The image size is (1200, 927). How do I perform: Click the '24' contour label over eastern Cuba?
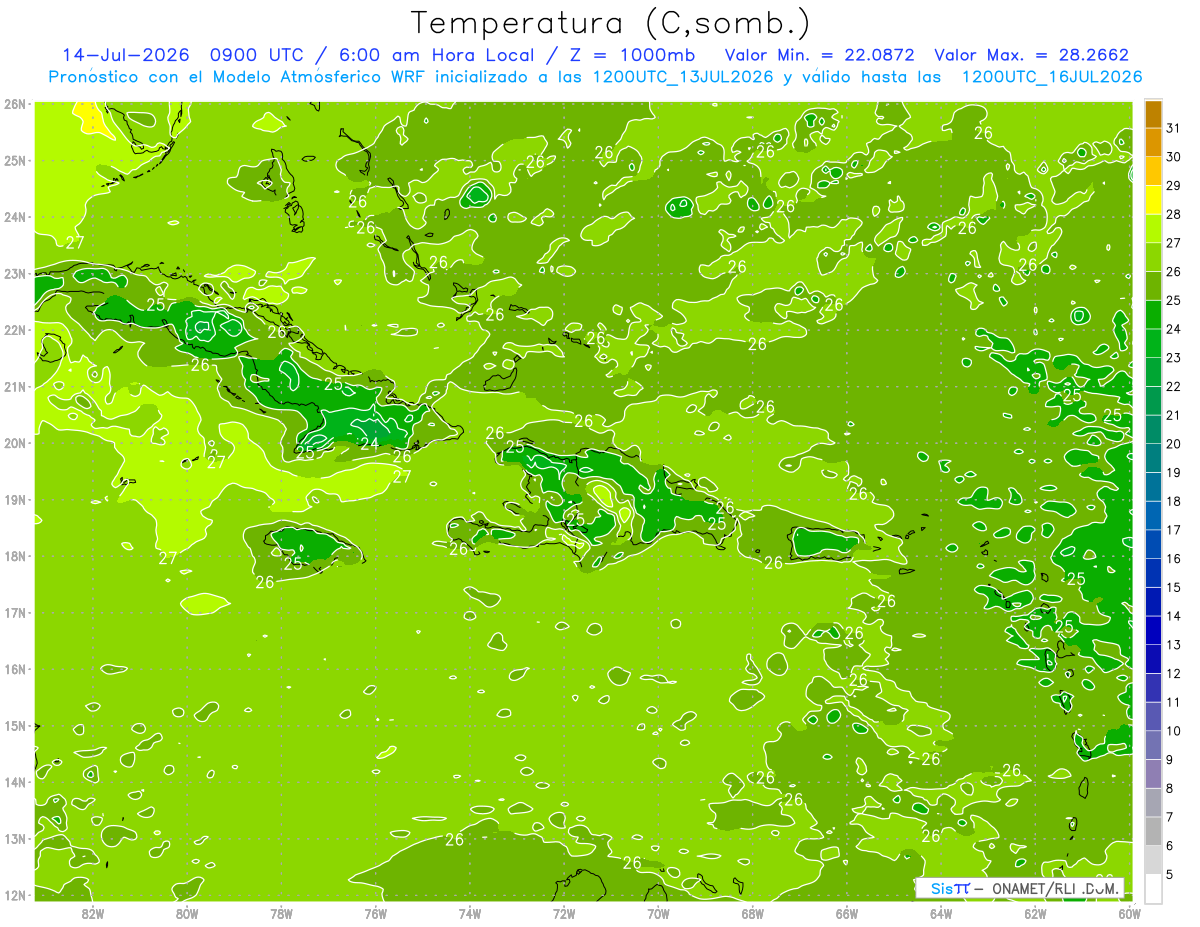(369, 444)
